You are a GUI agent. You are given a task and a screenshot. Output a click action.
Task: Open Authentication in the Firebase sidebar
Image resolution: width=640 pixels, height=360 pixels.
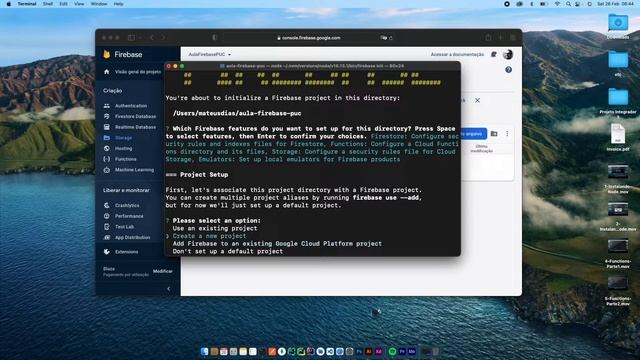131,106
